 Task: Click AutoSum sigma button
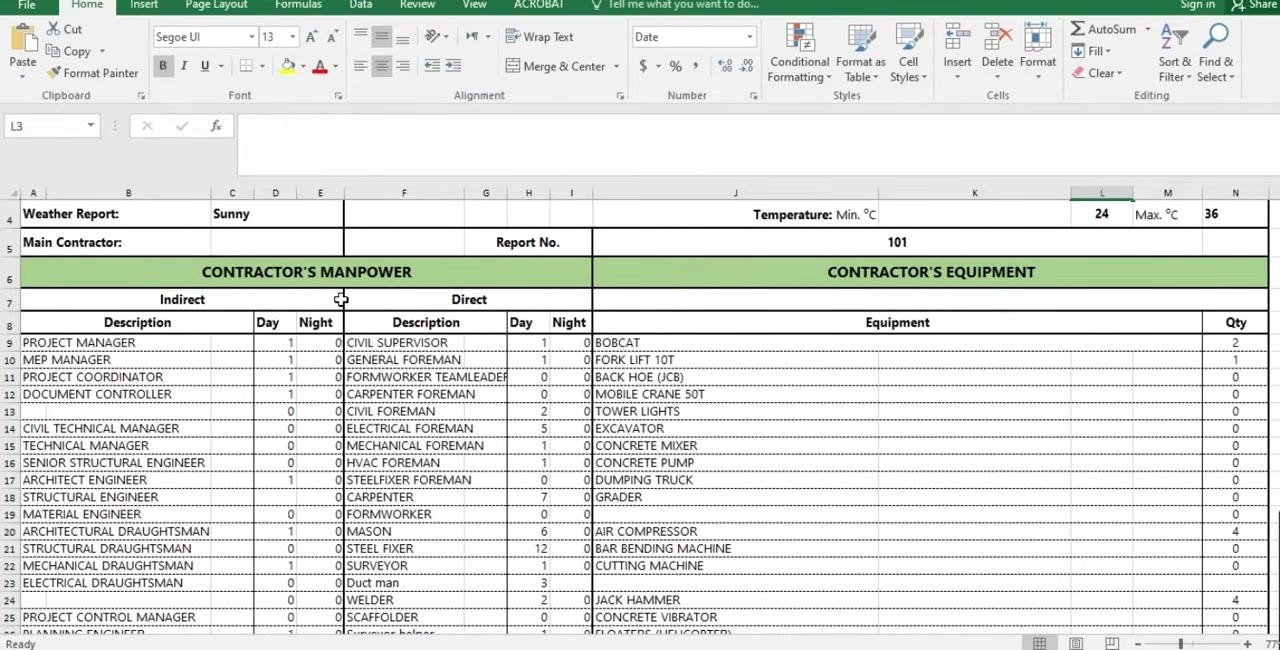[x=1103, y=29]
